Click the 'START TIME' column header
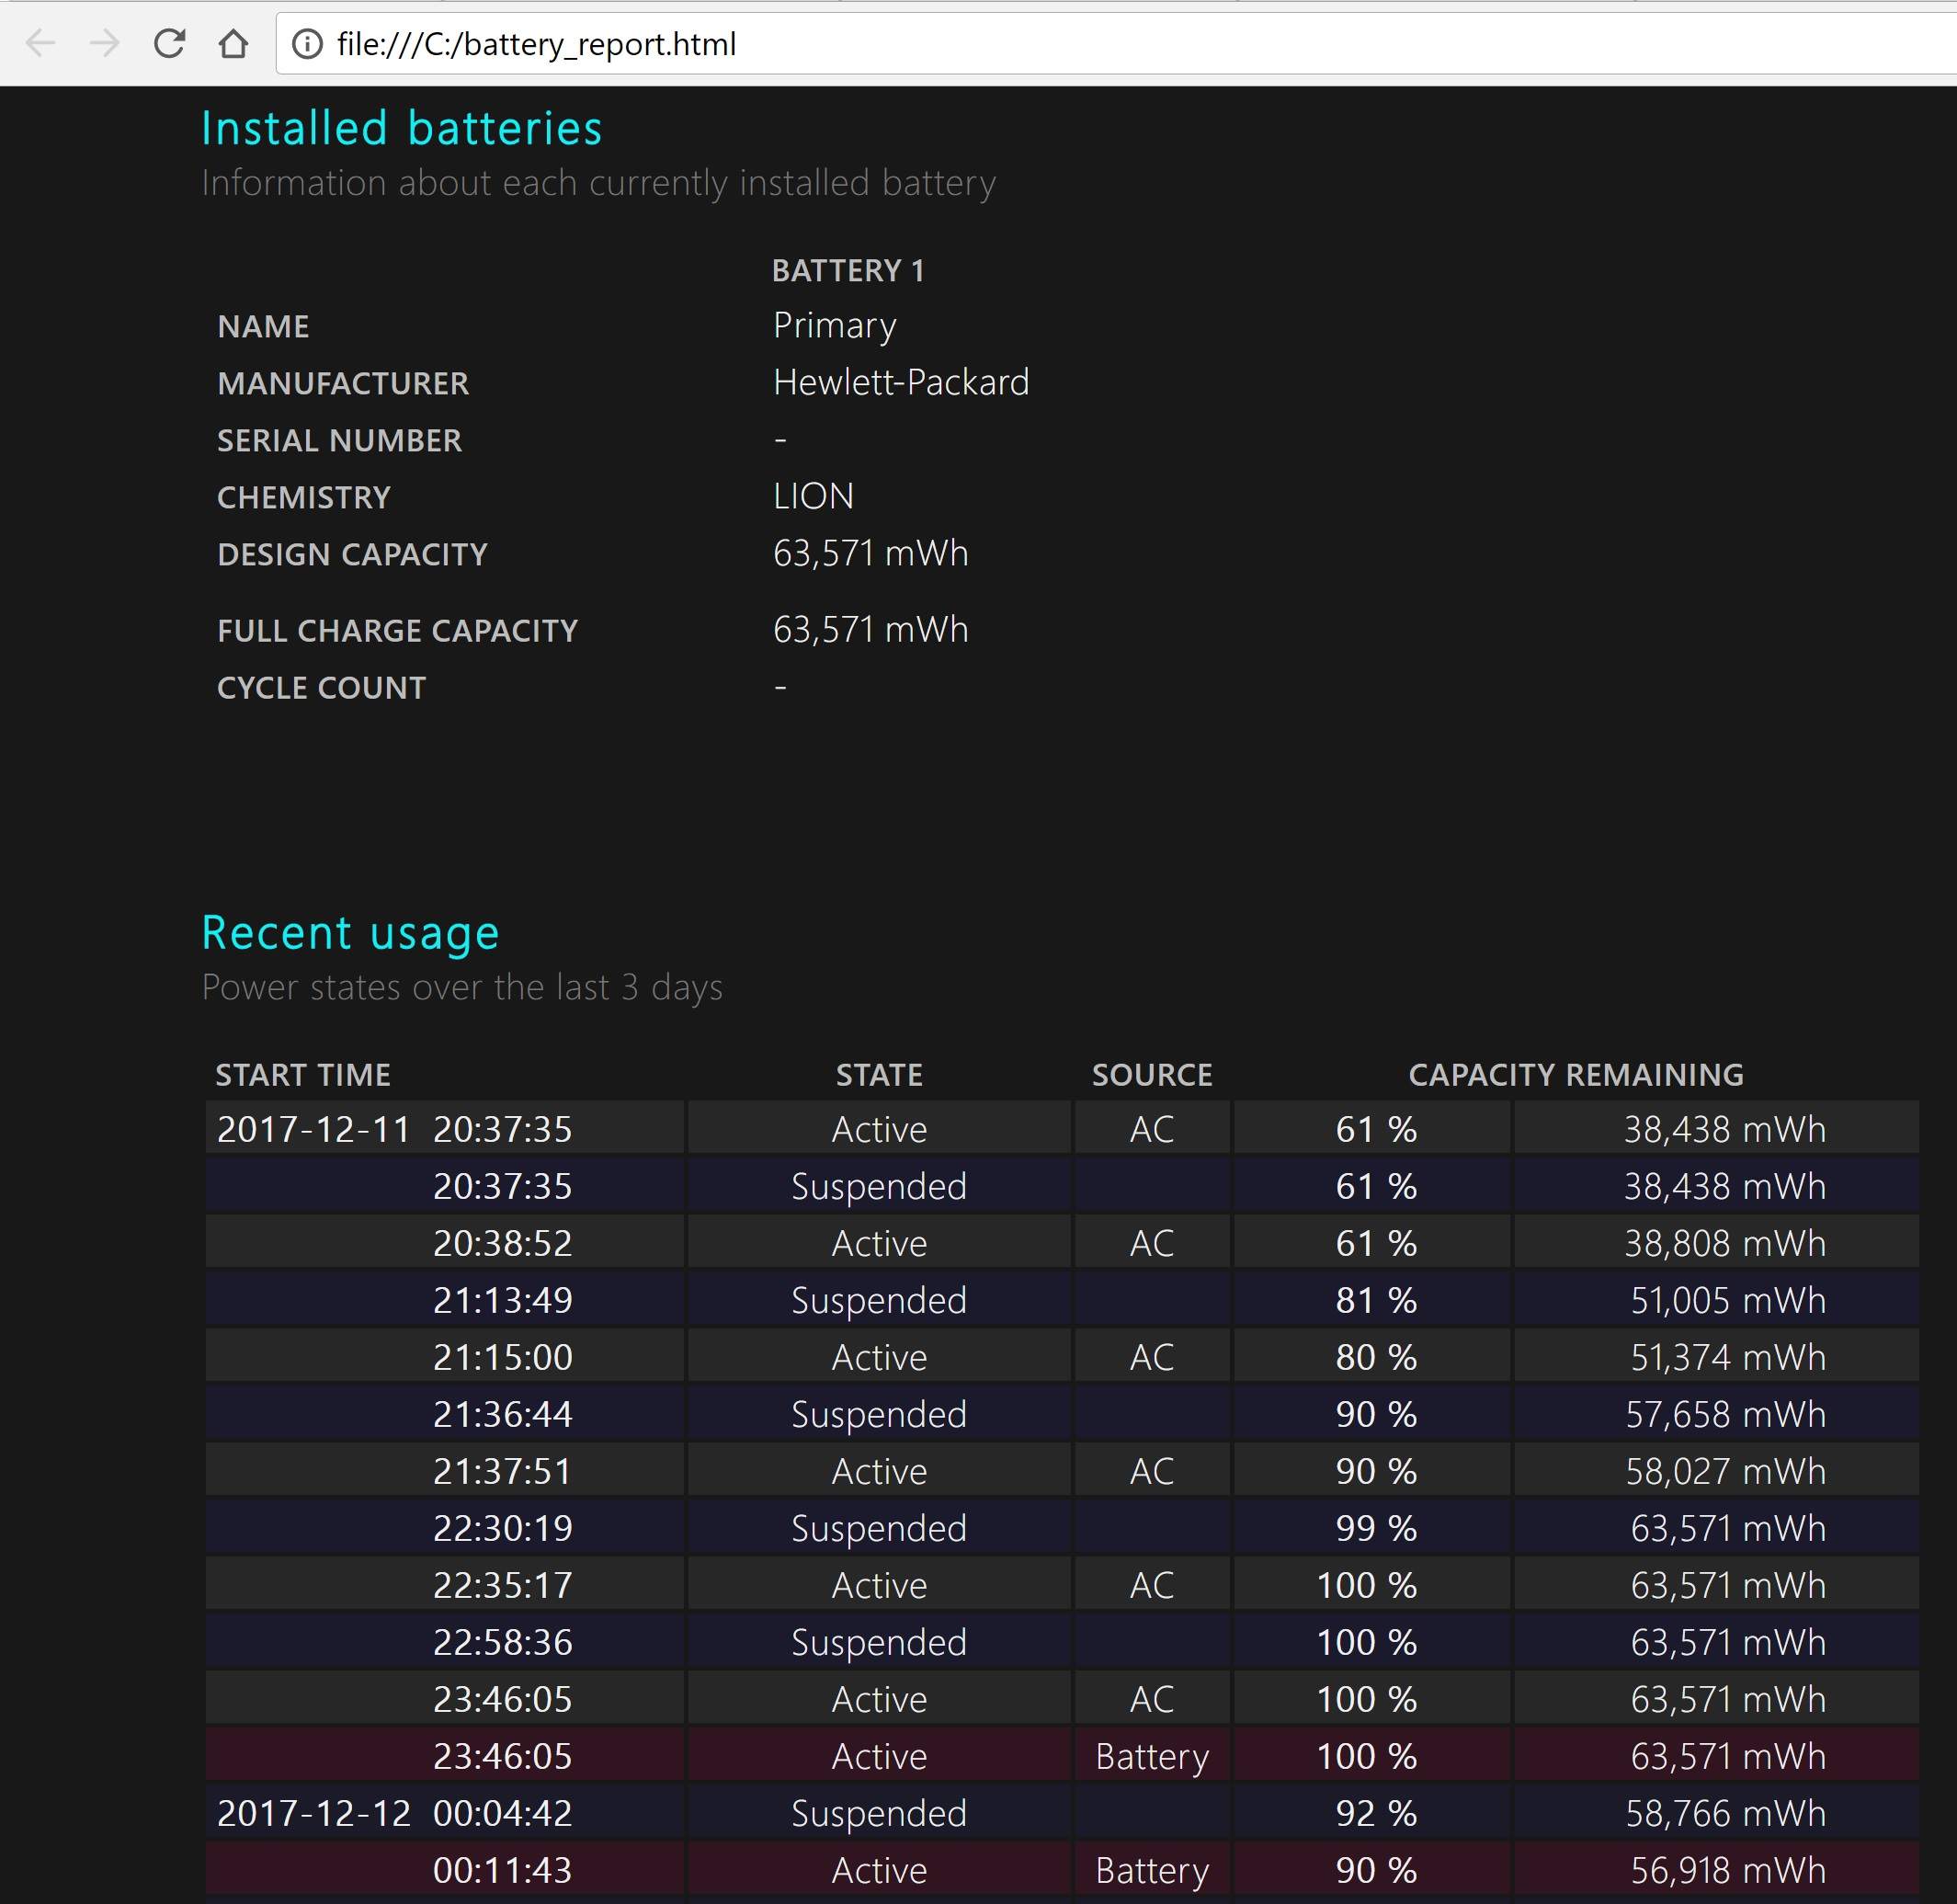 pyautogui.click(x=303, y=1074)
